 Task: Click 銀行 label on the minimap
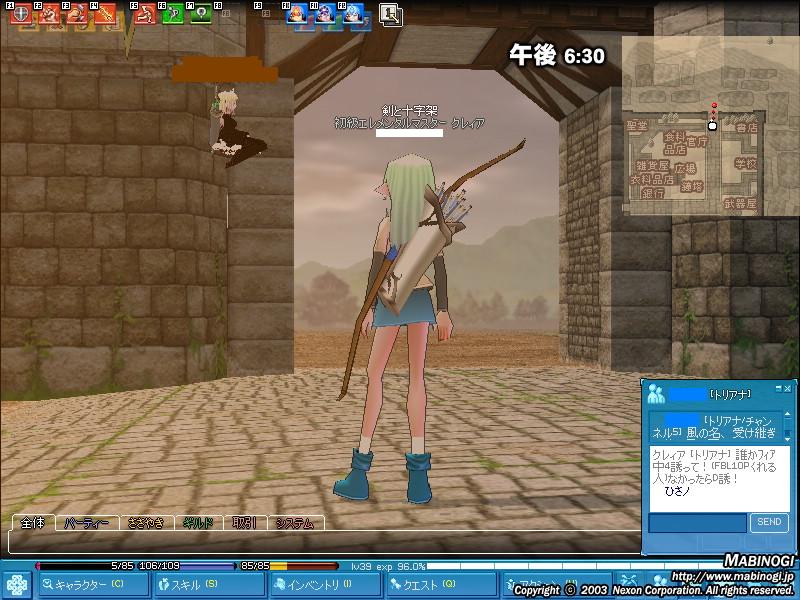[x=653, y=193]
